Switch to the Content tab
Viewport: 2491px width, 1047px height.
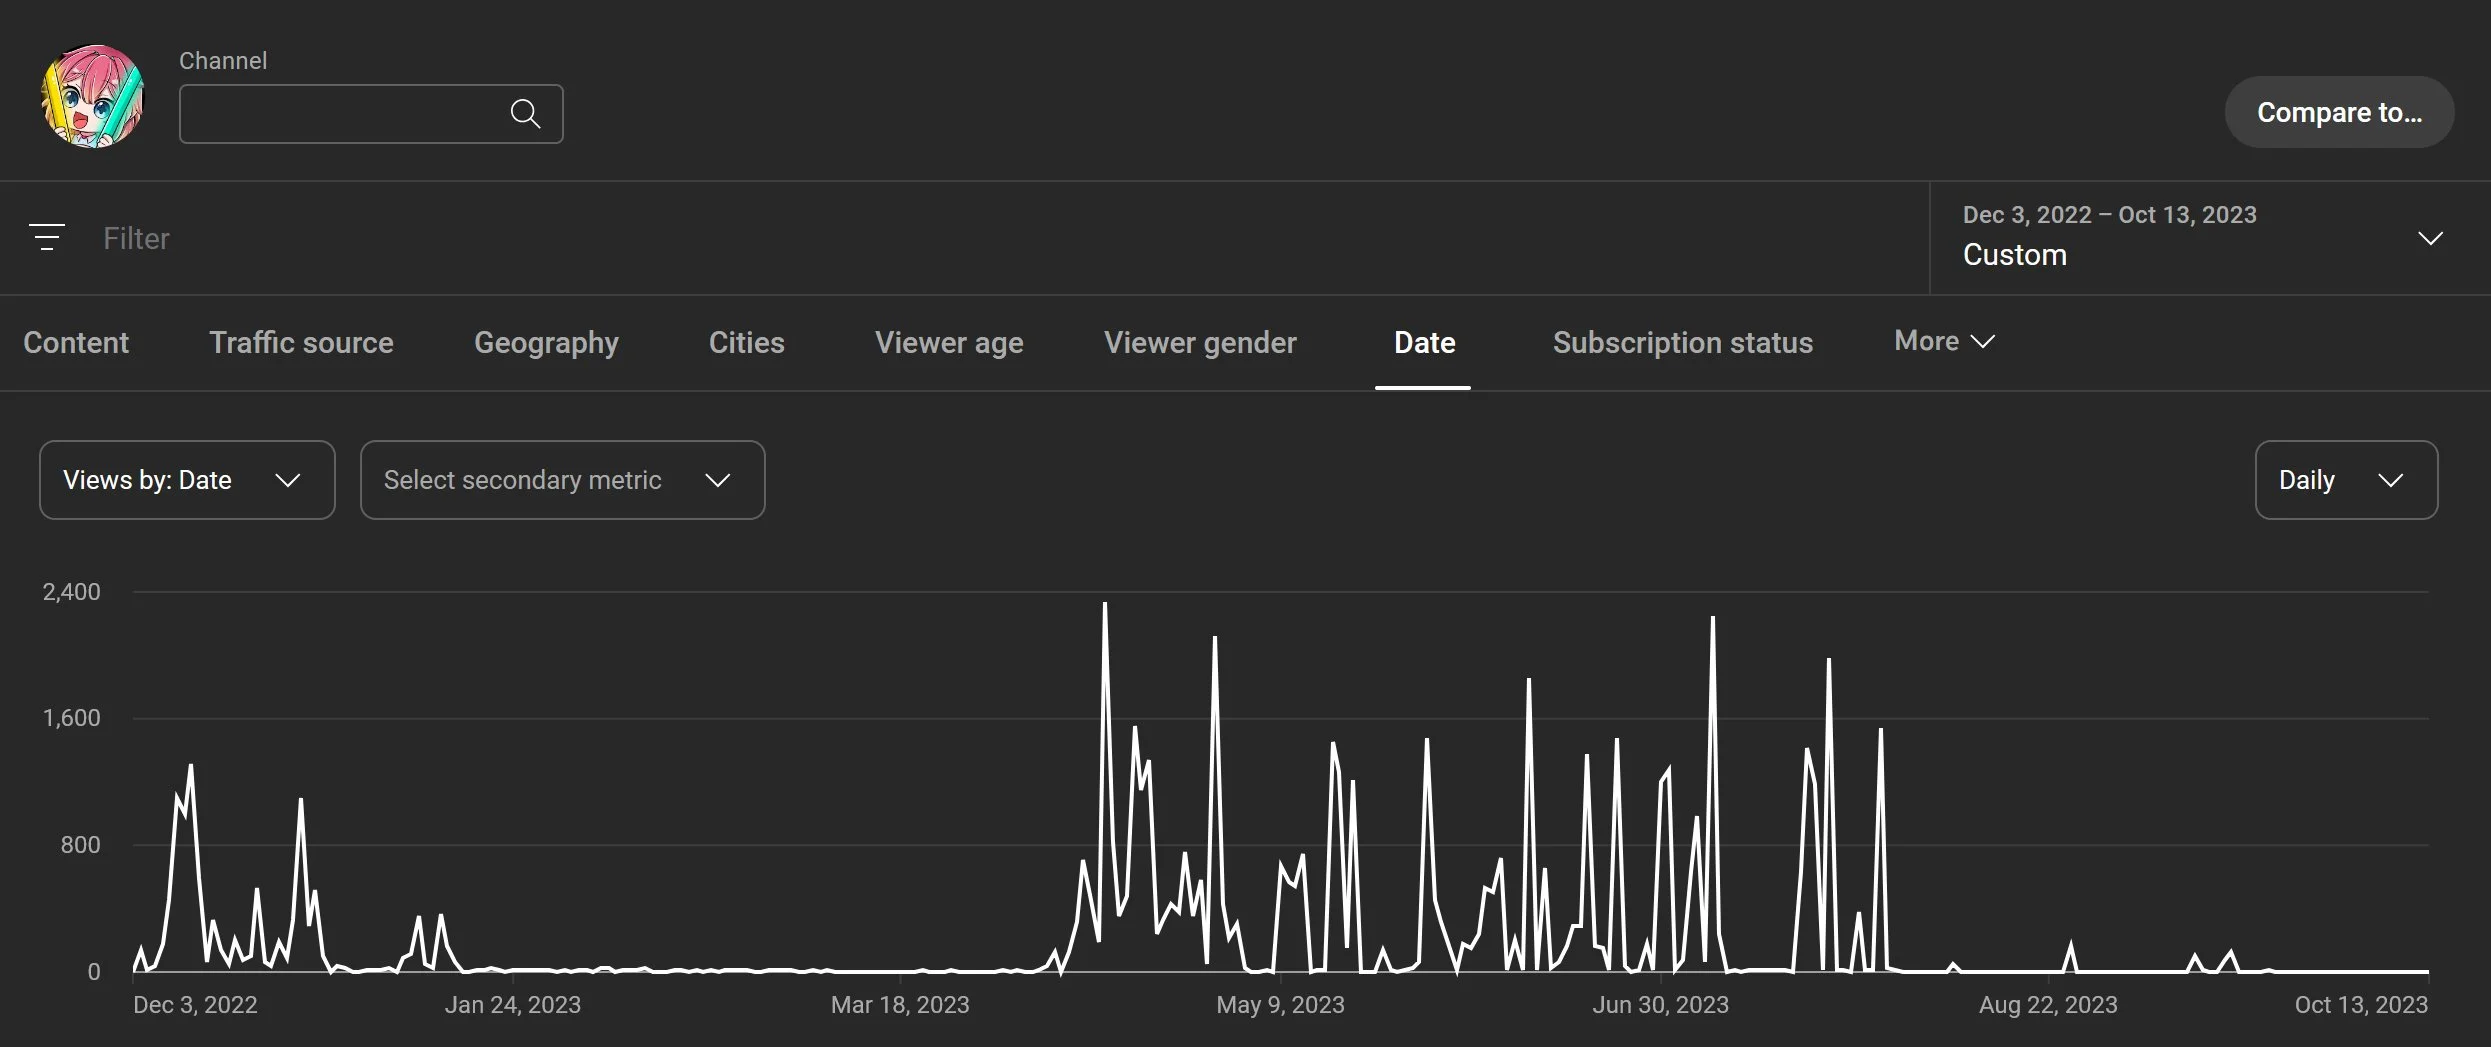(x=76, y=343)
